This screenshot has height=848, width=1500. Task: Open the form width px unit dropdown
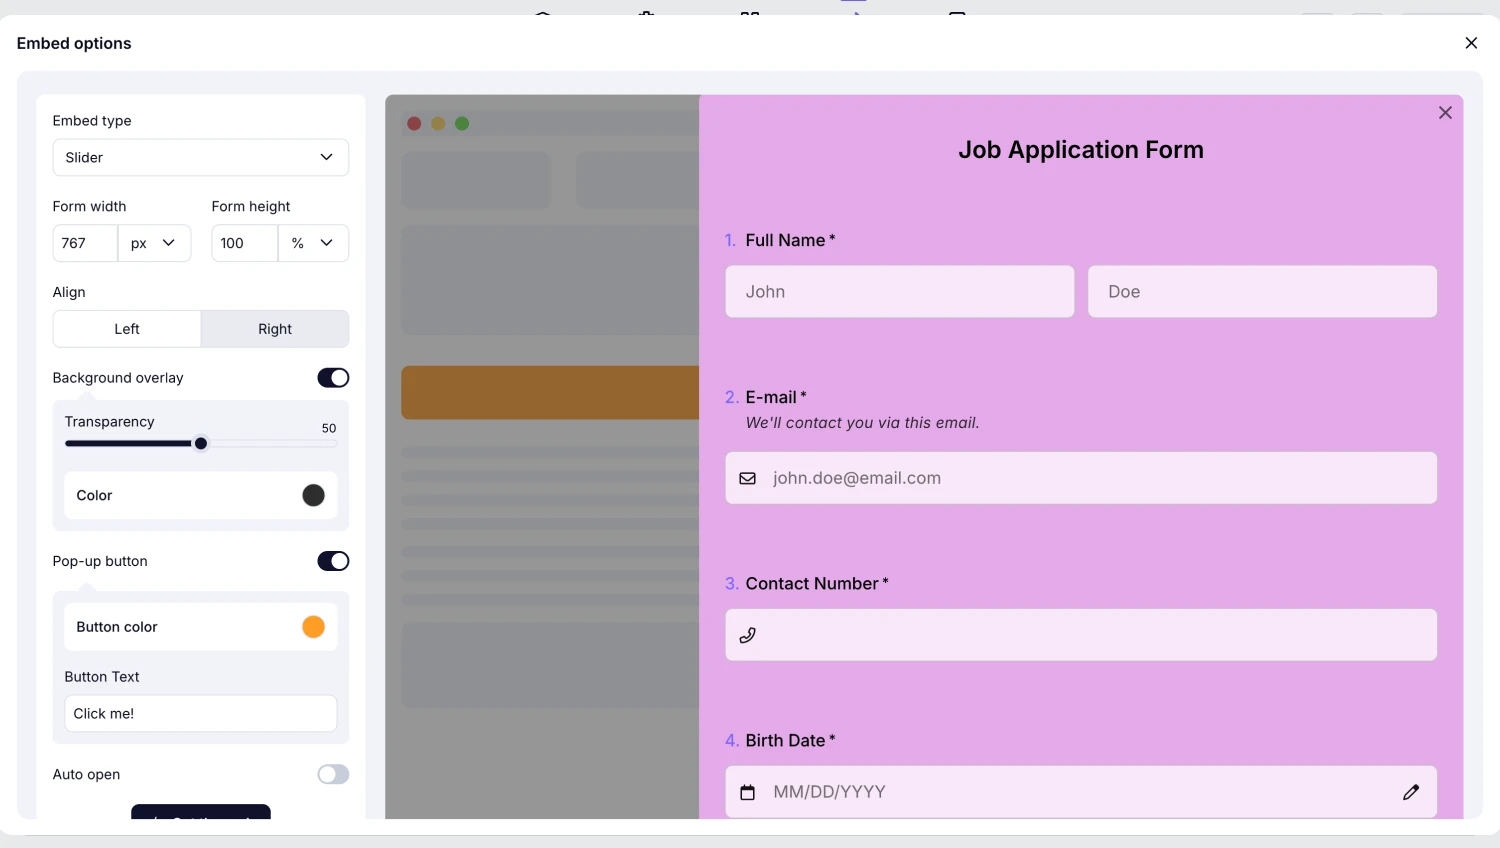154,243
